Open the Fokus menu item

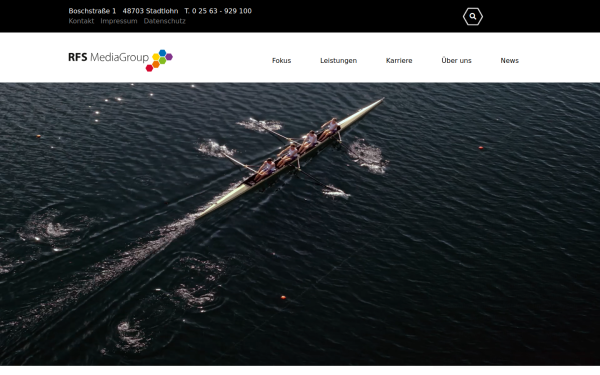[x=282, y=60]
